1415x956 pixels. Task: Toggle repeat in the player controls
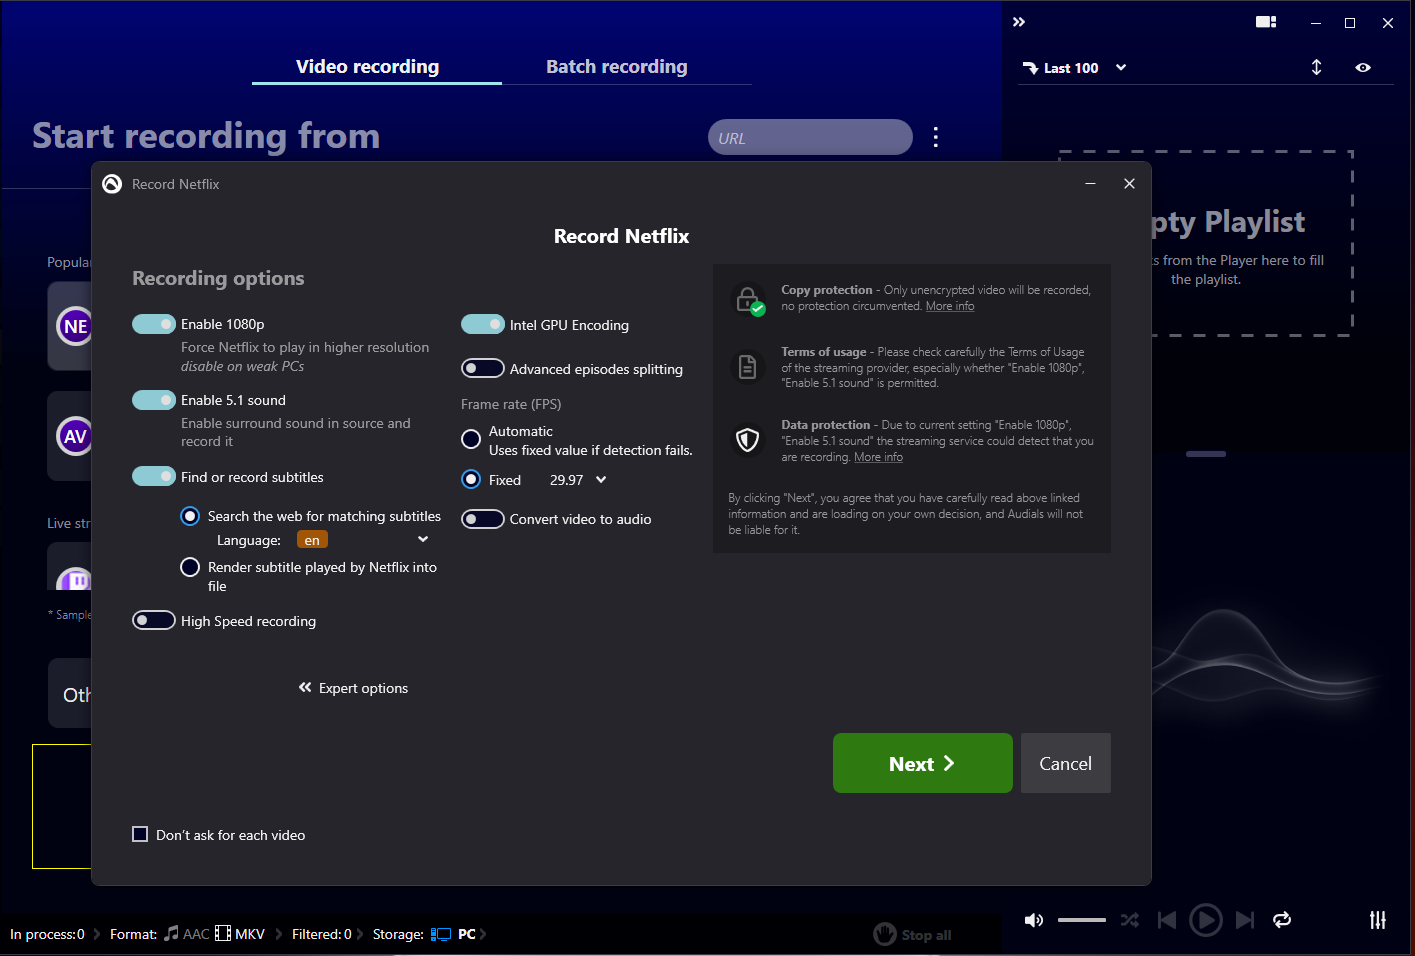point(1282,920)
